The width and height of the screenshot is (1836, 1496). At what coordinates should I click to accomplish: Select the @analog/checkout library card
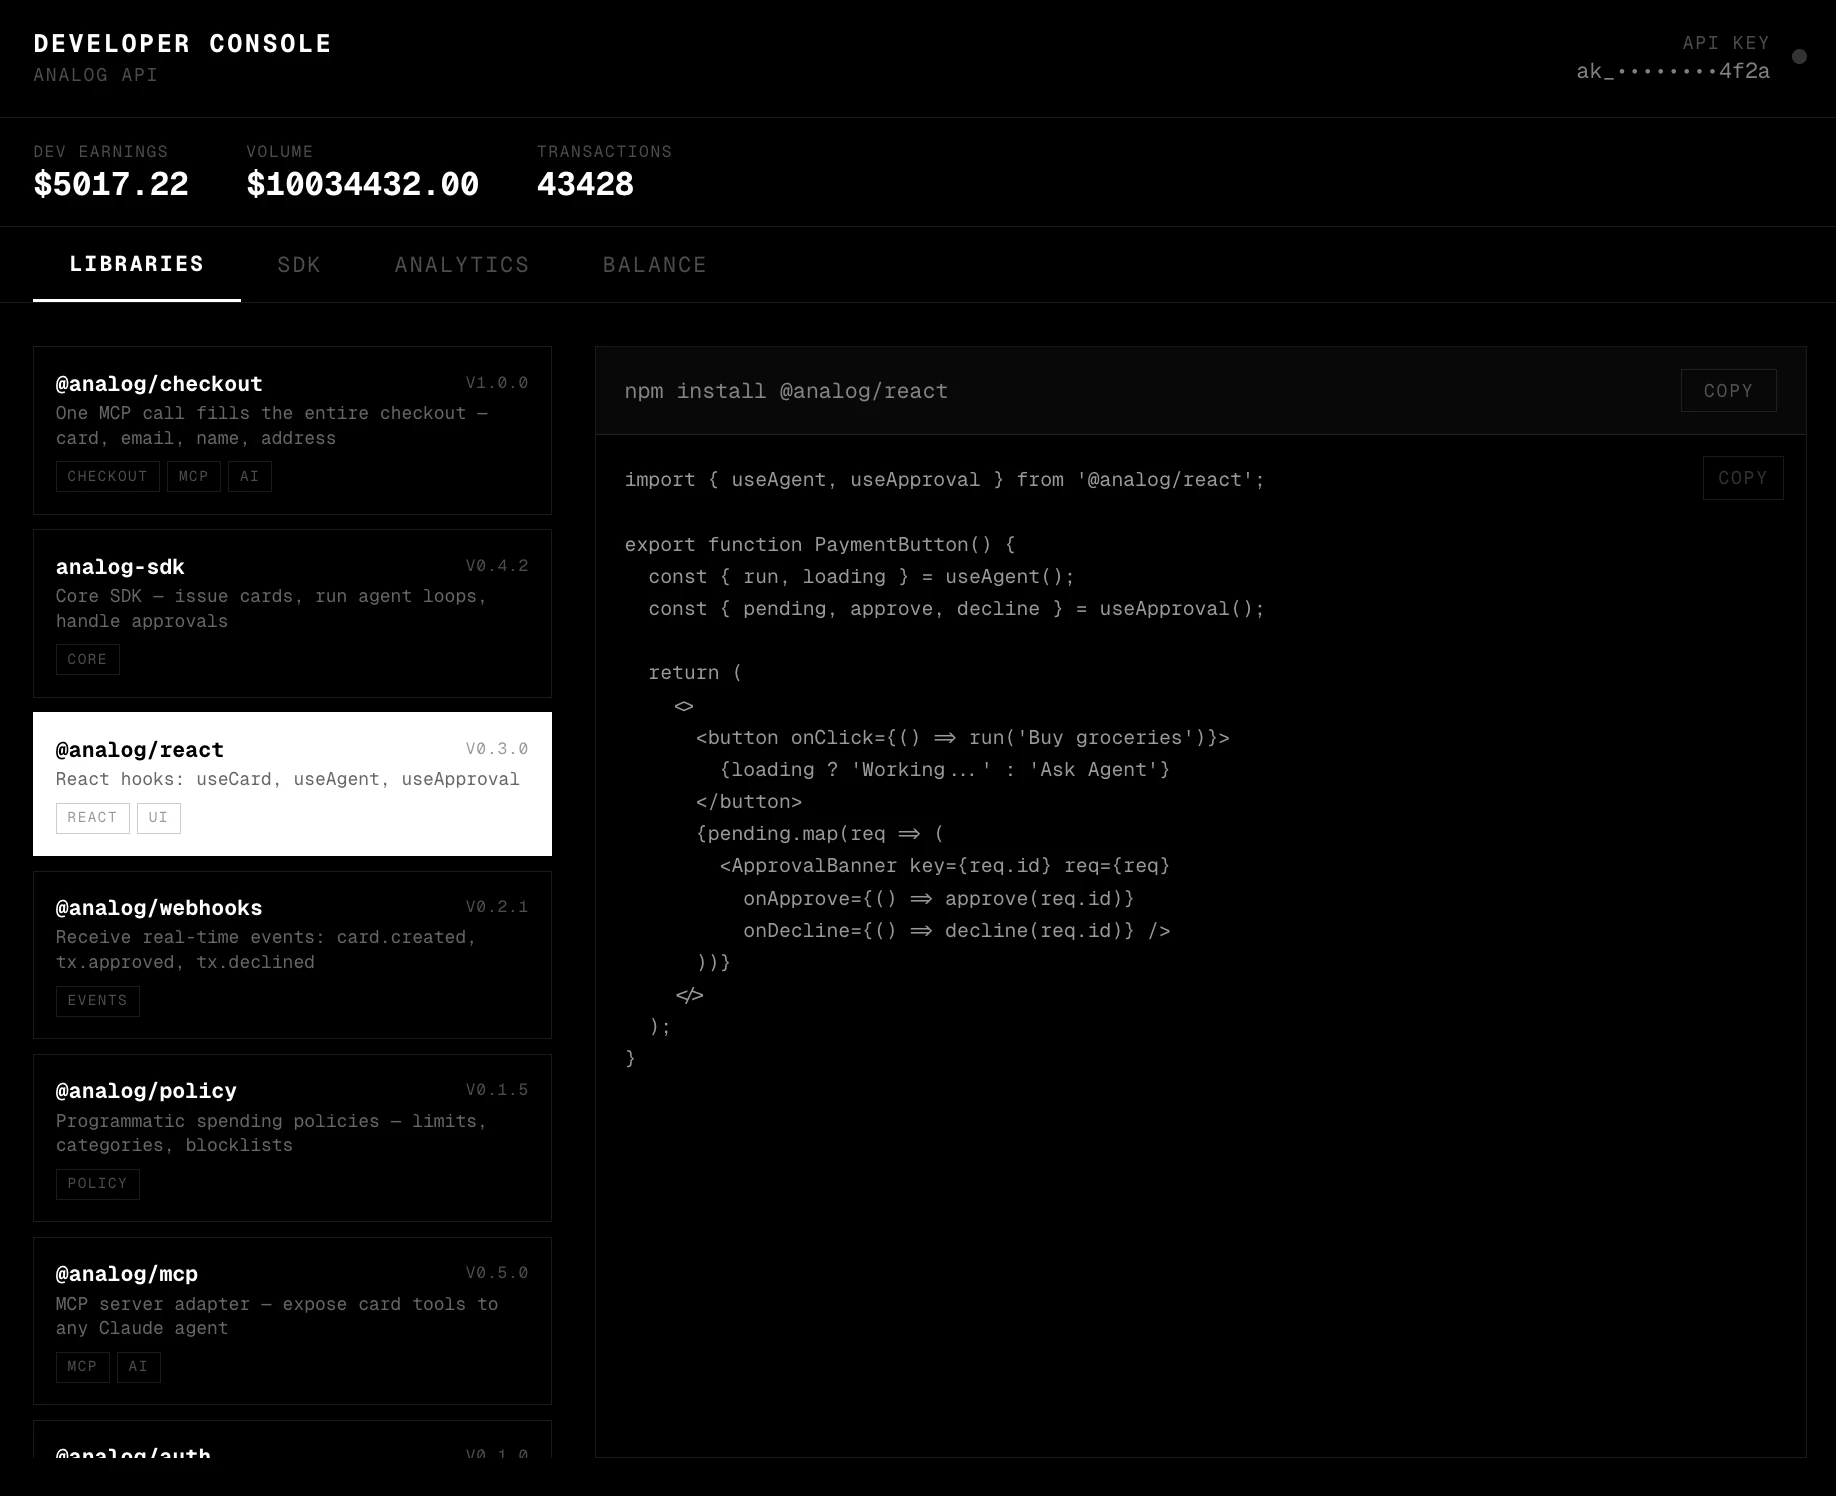pos(292,430)
